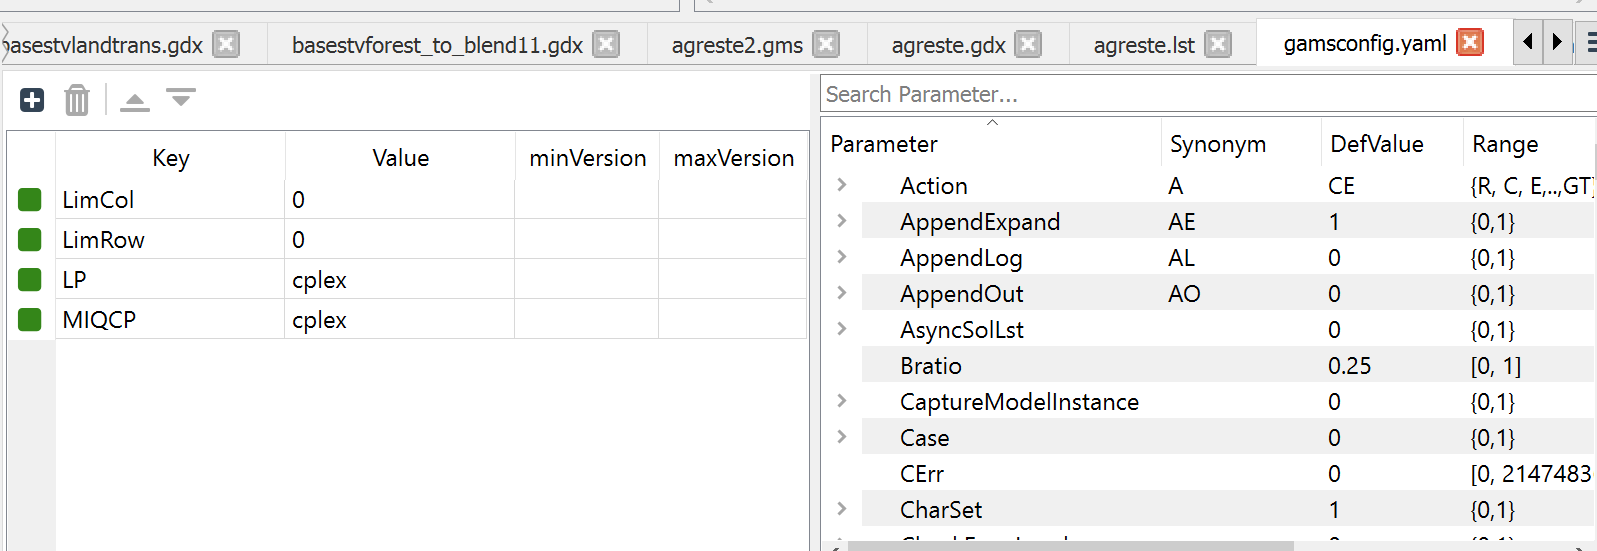Expand the Action parameter row

842,185
